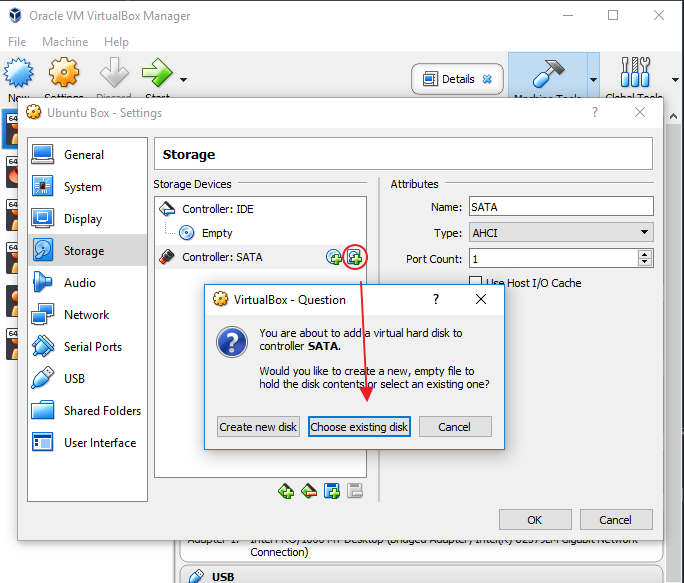Select the USB settings category
Screen dimensions: 684x583
pyautogui.click(x=88, y=378)
